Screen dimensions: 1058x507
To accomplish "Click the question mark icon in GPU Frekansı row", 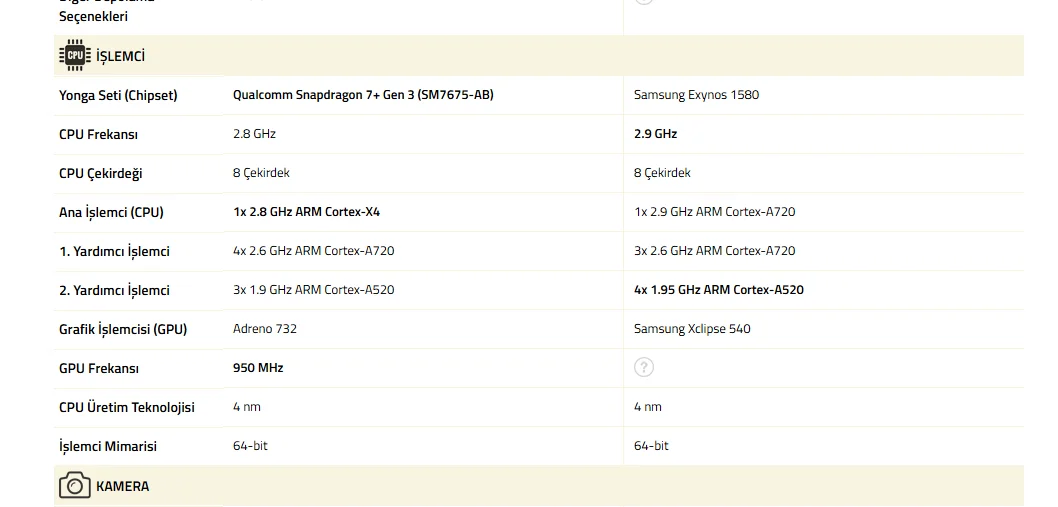I will [x=644, y=367].
